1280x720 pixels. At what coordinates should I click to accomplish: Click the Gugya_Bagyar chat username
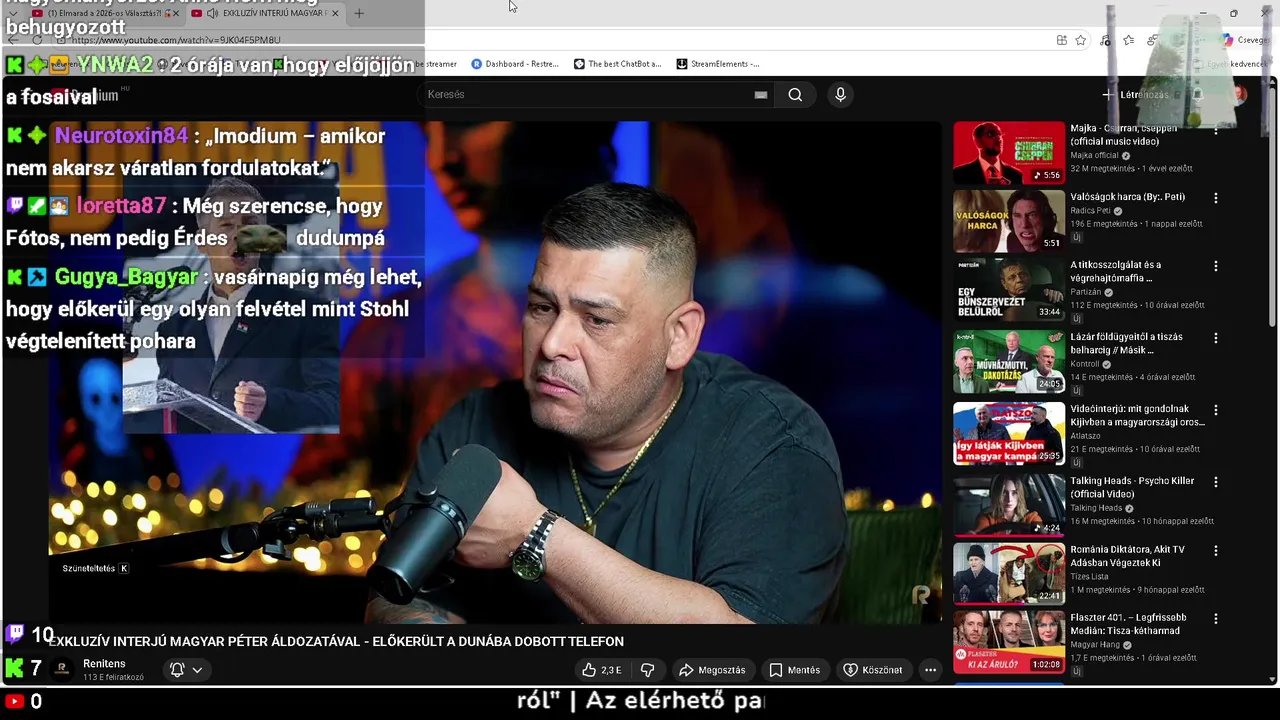(x=126, y=277)
